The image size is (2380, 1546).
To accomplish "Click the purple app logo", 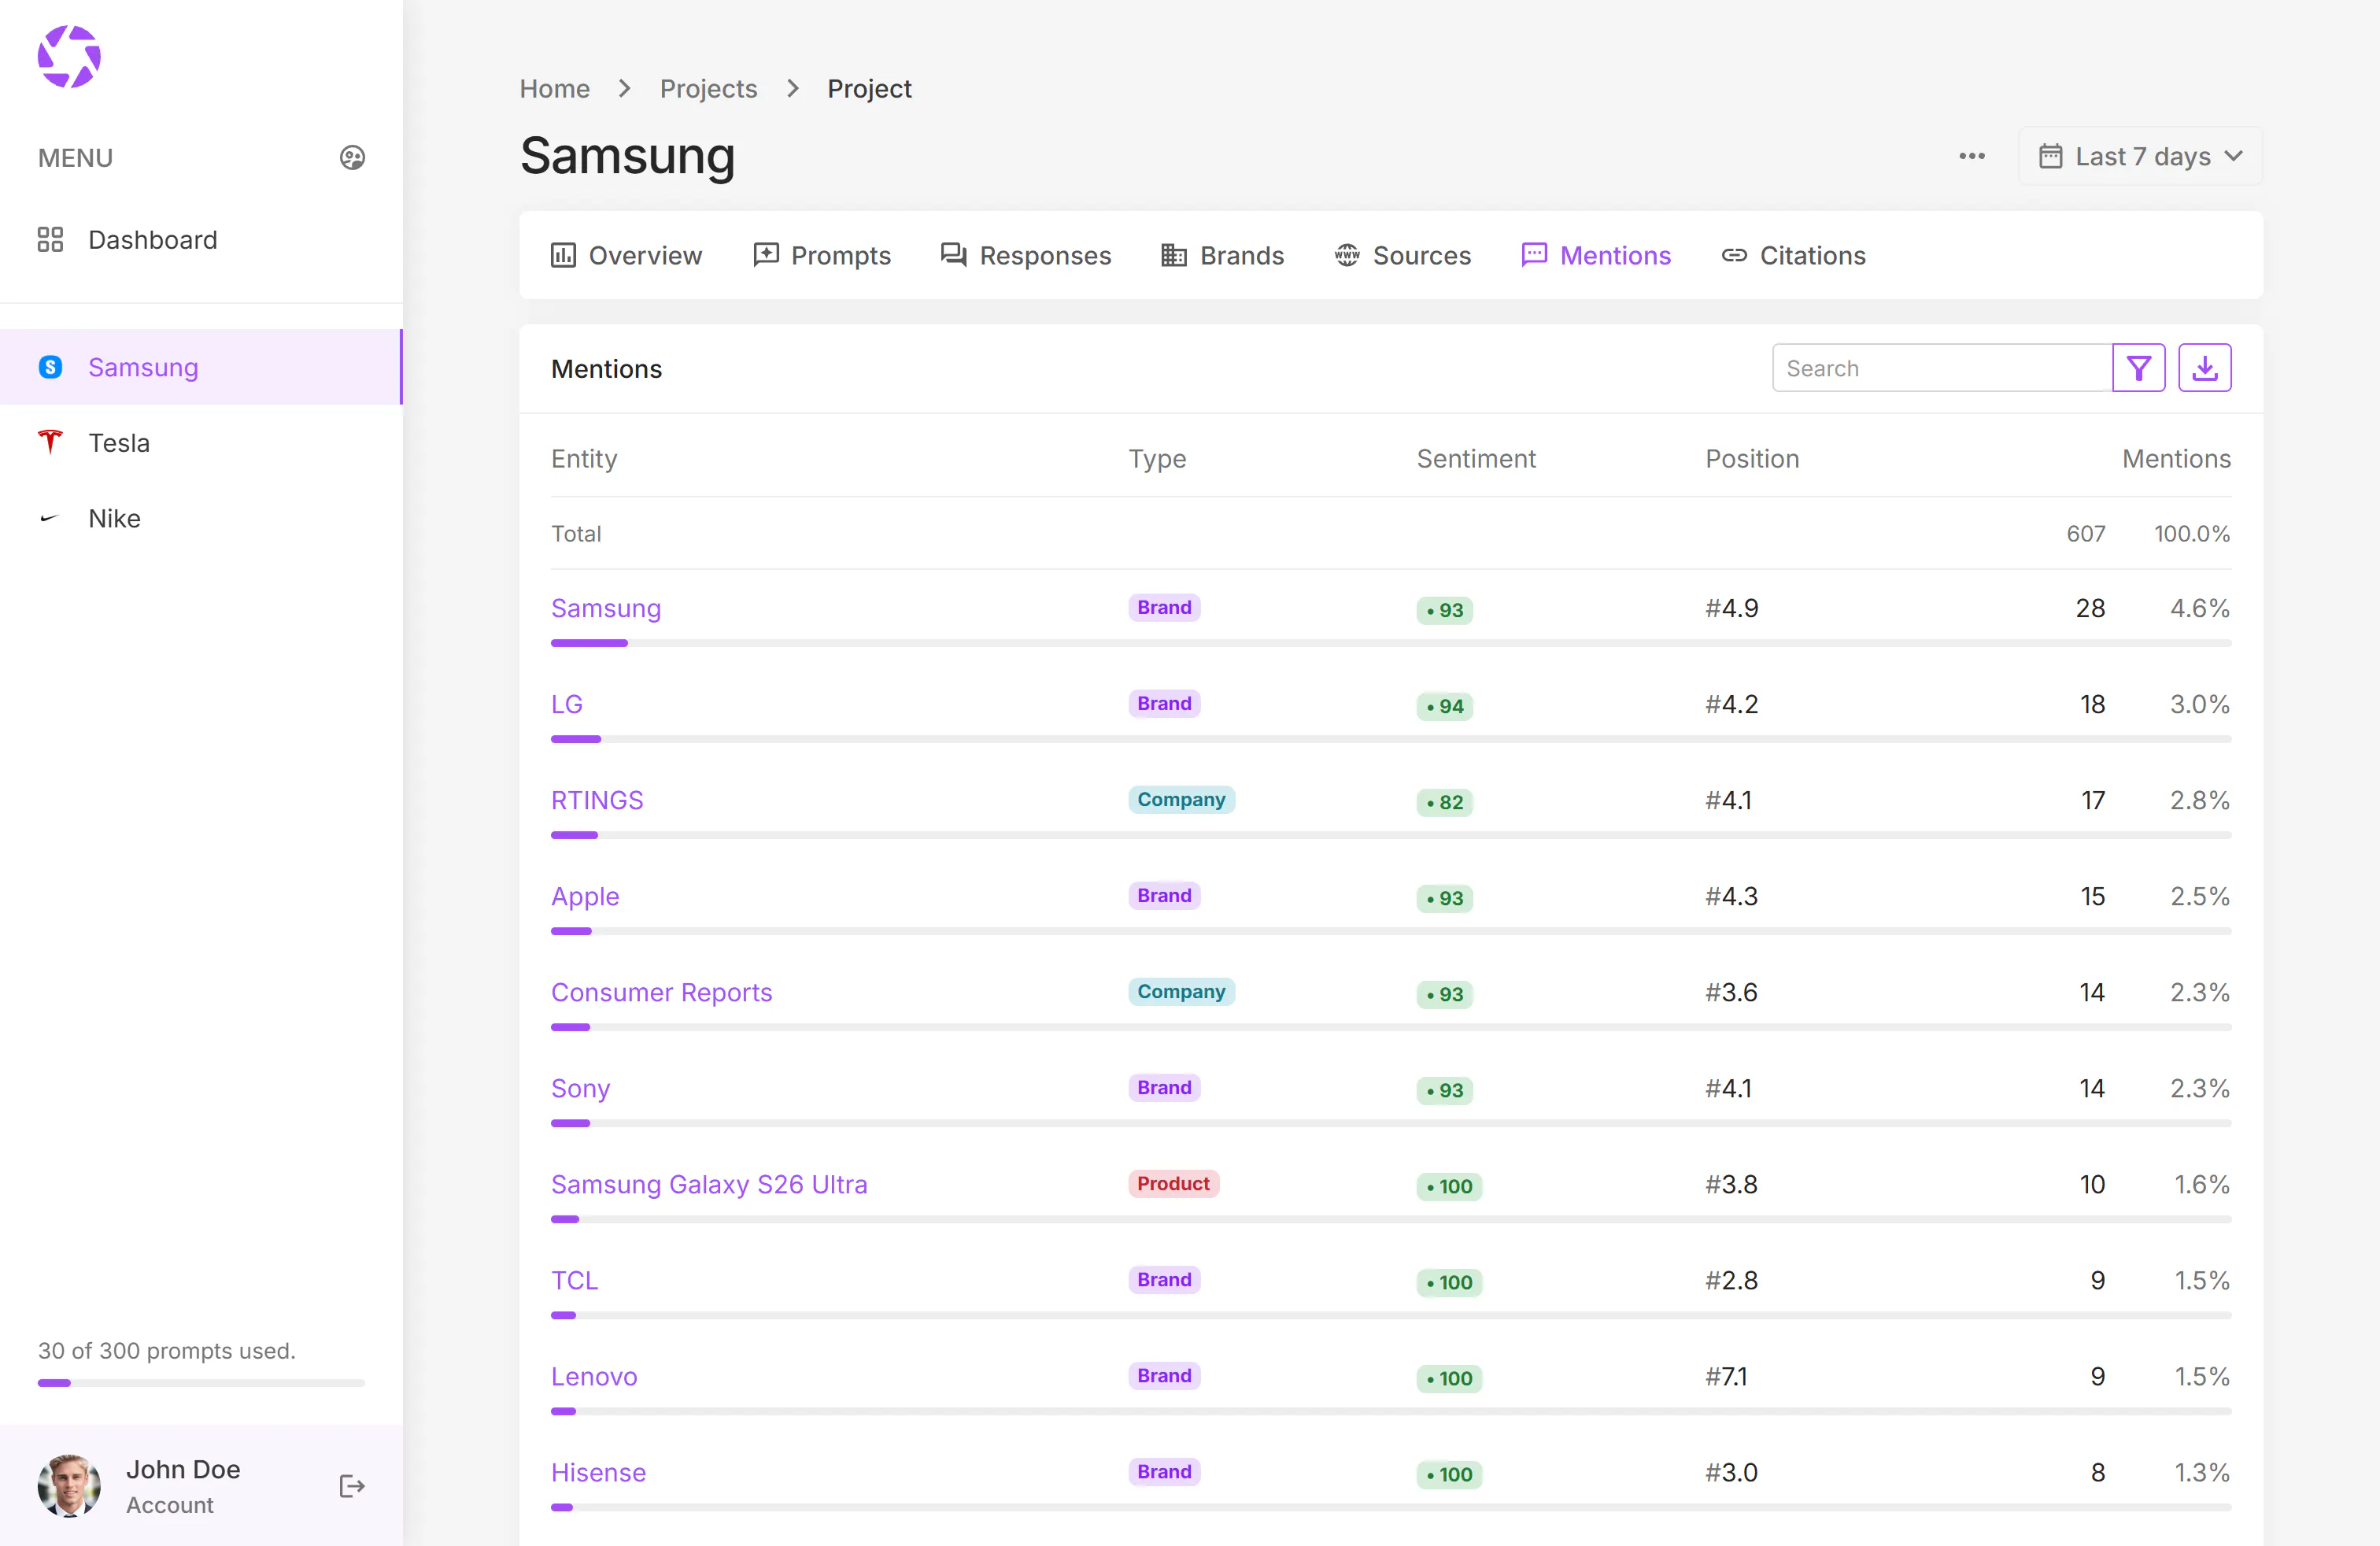I will (69, 57).
